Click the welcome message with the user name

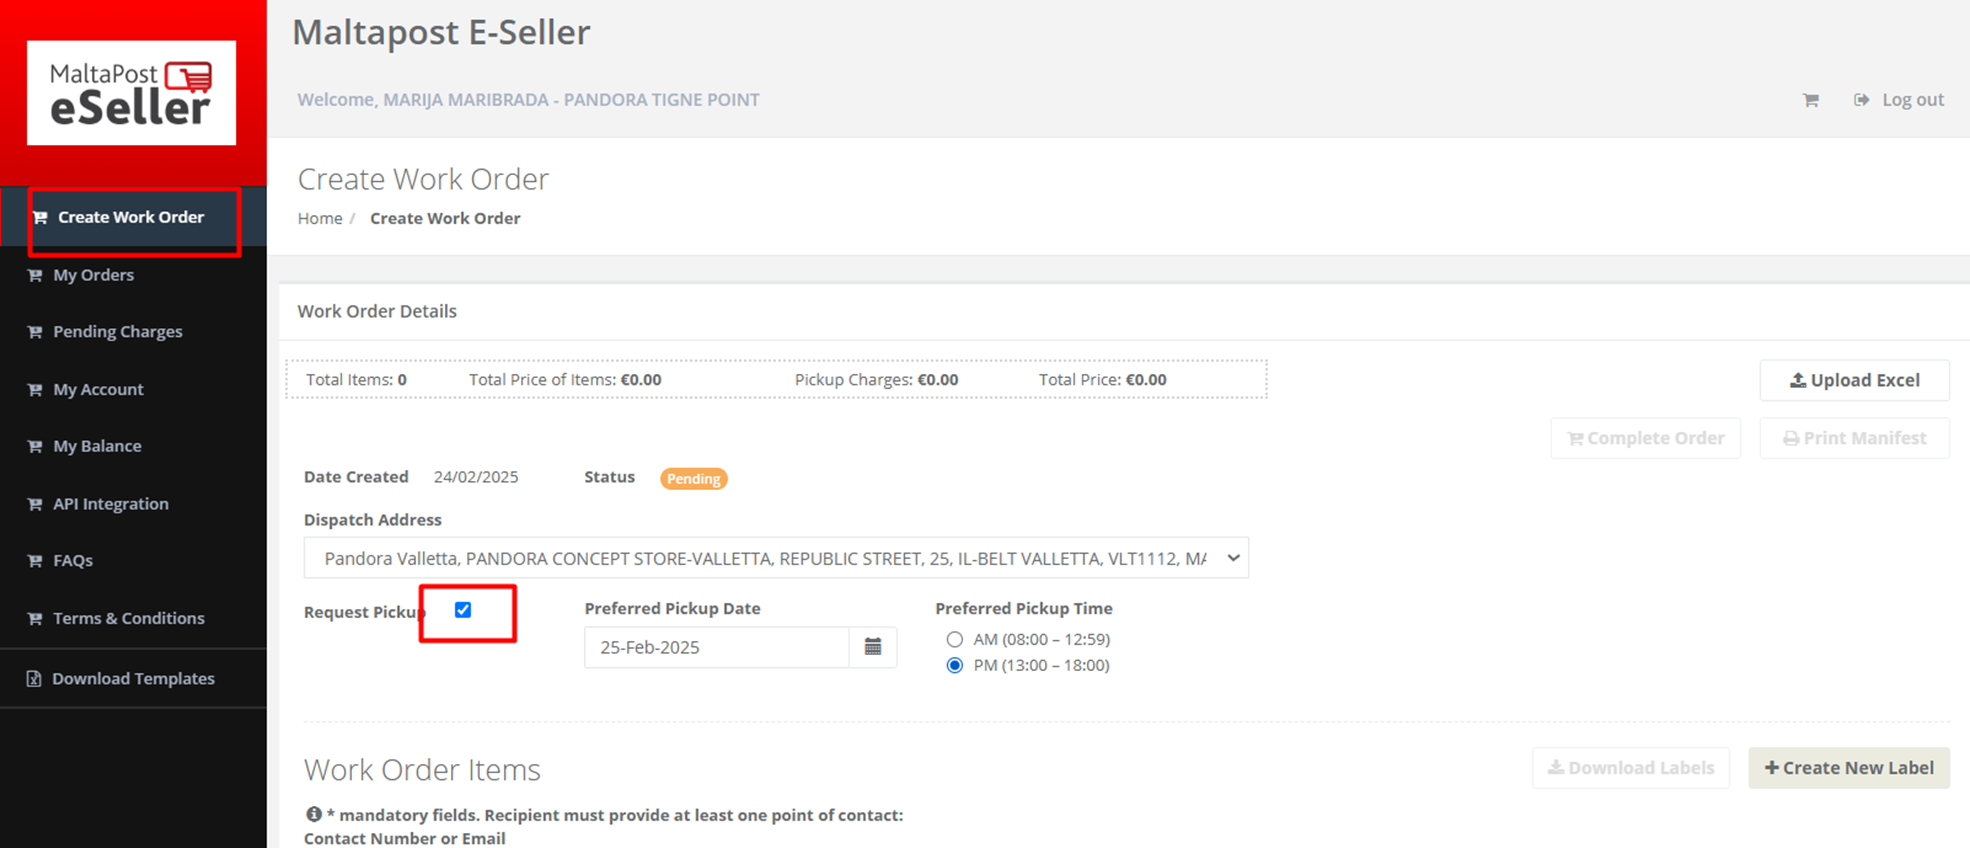click(528, 100)
